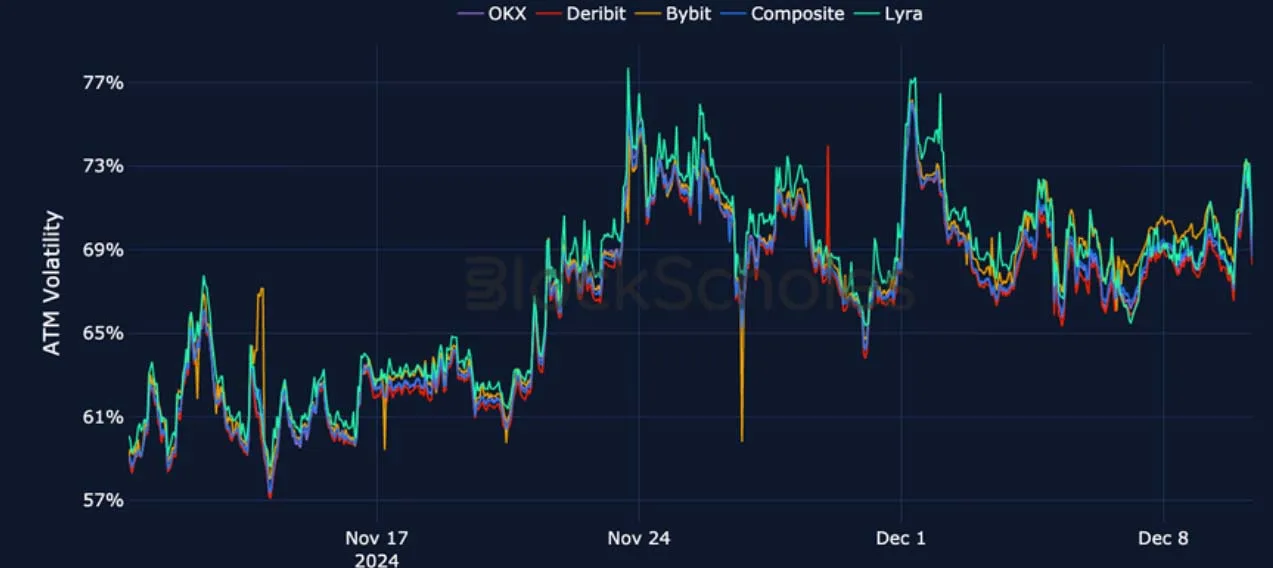Click the 73% y-axis label
Image resolution: width=1273 pixels, height=568 pixels.
click(102, 166)
